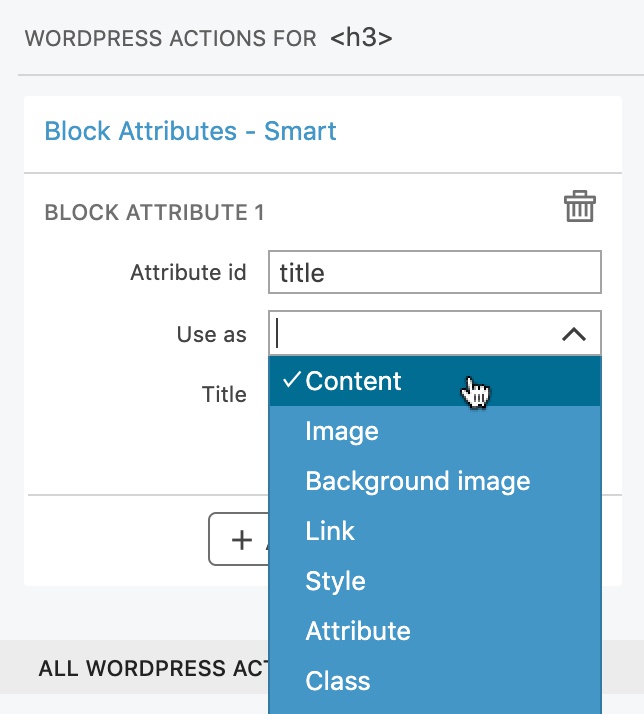This screenshot has height=714, width=644.
Task: Select Content option in dropdown
Action: click(435, 381)
